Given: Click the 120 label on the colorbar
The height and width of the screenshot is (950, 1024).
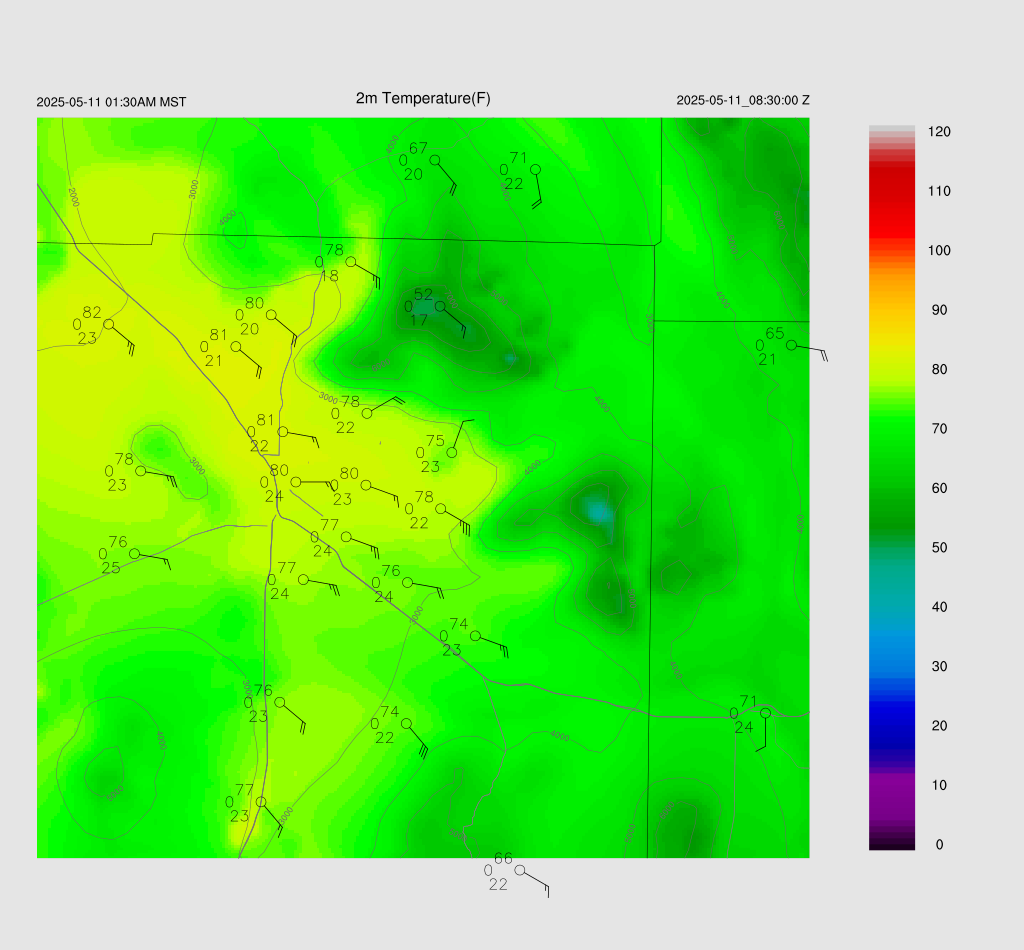Looking at the screenshot, I should tap(939, 132).
